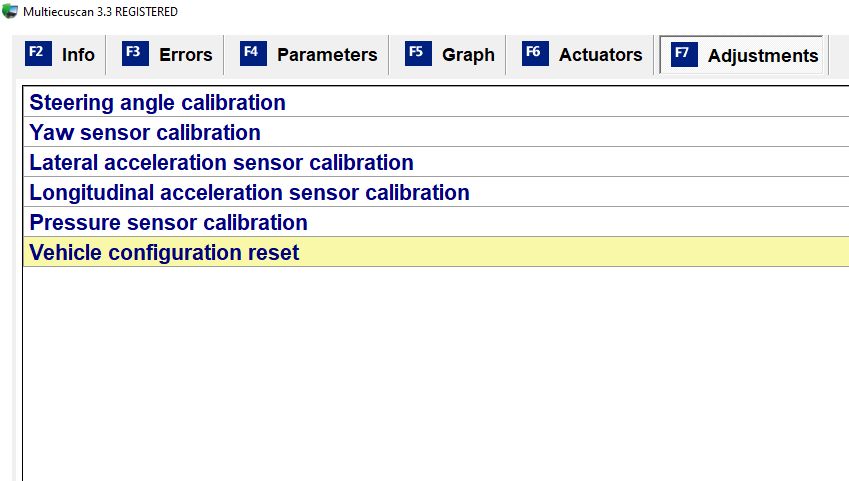The height and width of the screenshot is (481, 849).
Task: Select the highlighted Vehicle configuration reset
Action: click(164, 253)
